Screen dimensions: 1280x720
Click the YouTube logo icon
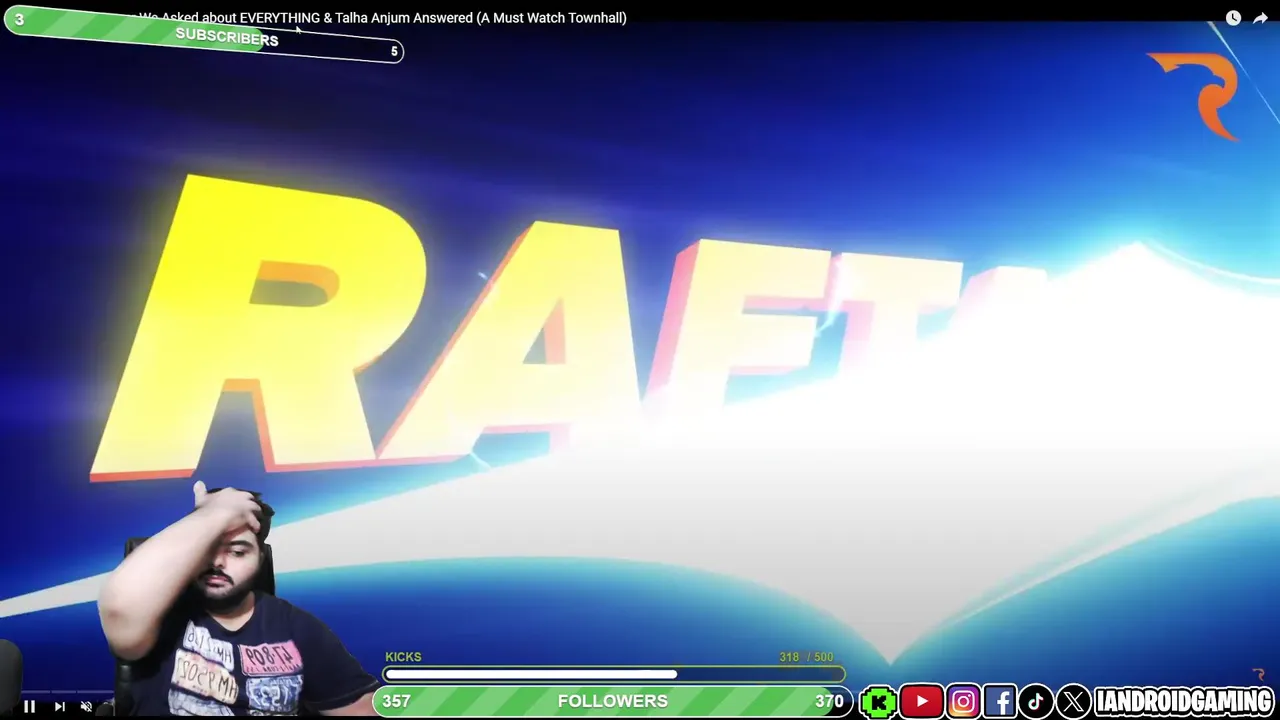[x=921, y=702]
